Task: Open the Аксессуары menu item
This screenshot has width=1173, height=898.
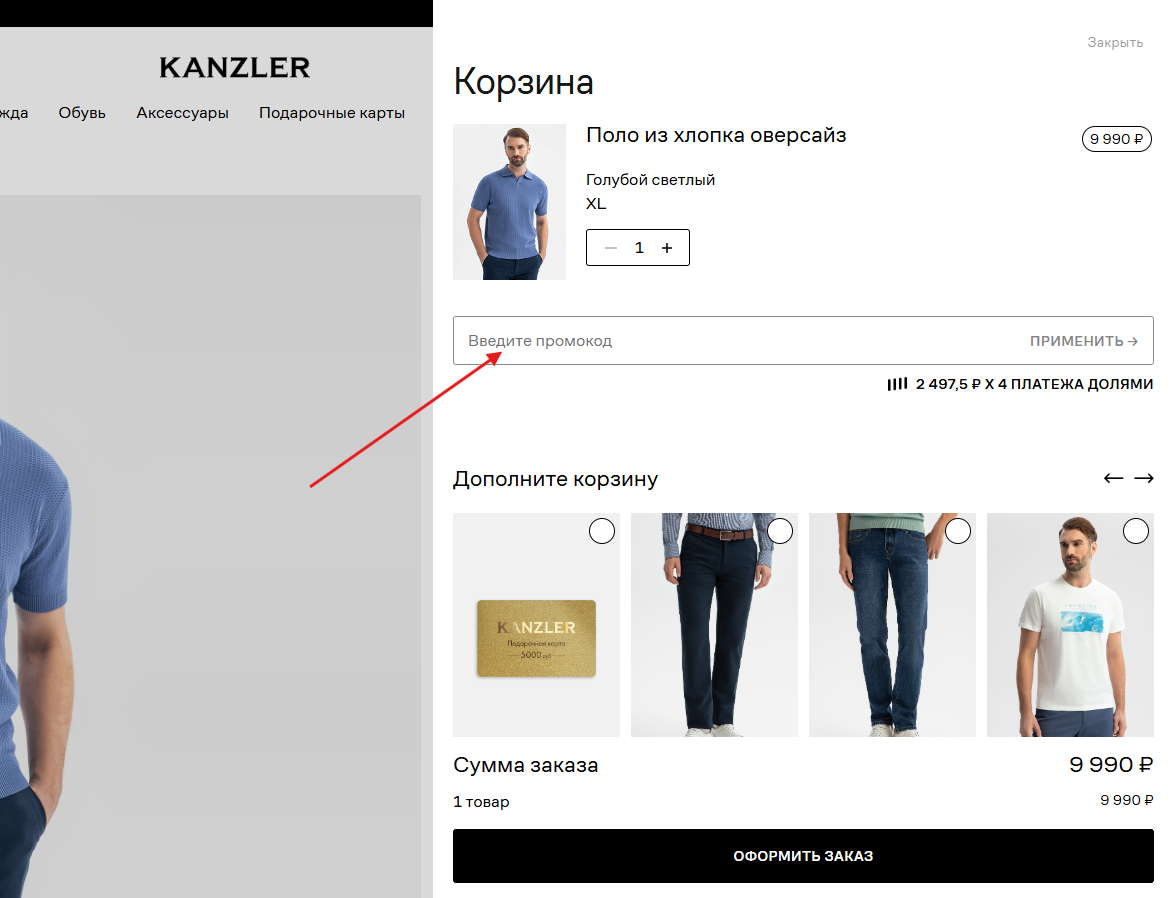Action: coord(183,113)
